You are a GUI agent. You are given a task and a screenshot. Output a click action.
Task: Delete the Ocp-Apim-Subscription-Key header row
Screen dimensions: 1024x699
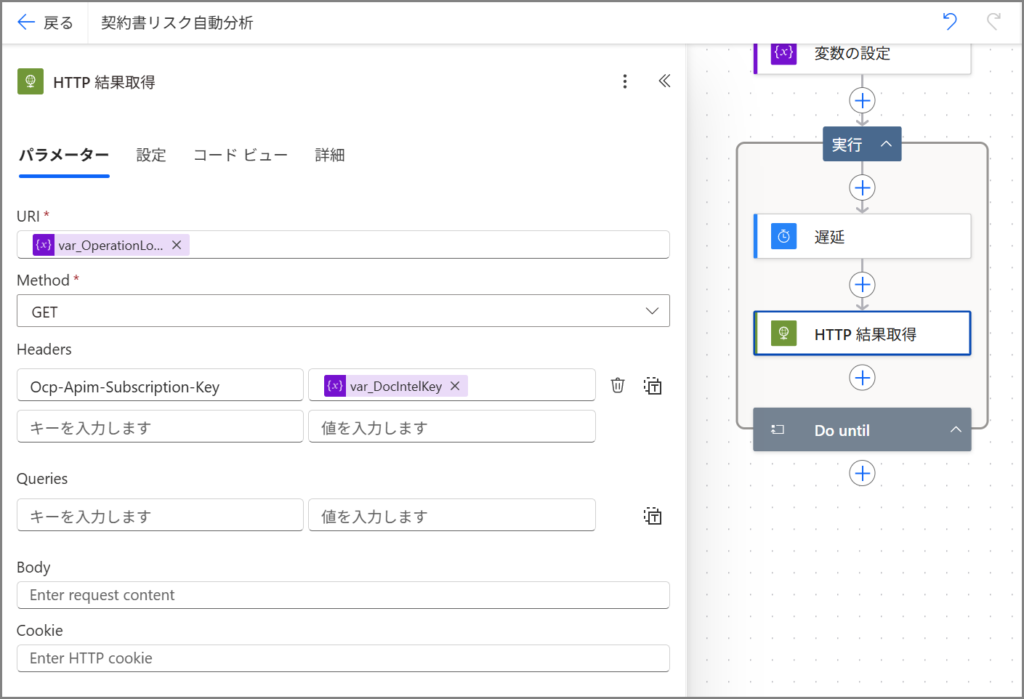618,385
